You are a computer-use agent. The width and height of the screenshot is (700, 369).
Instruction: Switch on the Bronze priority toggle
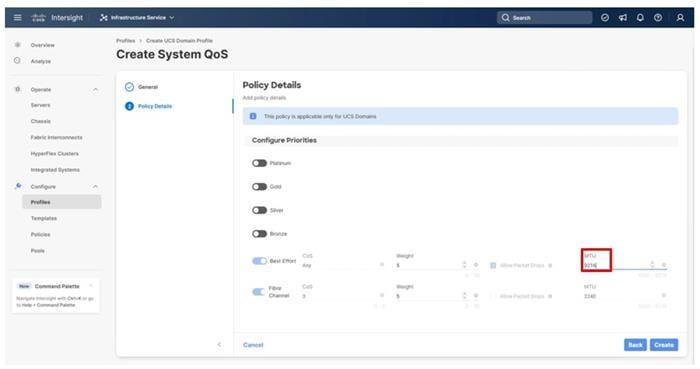coord(259,234)
